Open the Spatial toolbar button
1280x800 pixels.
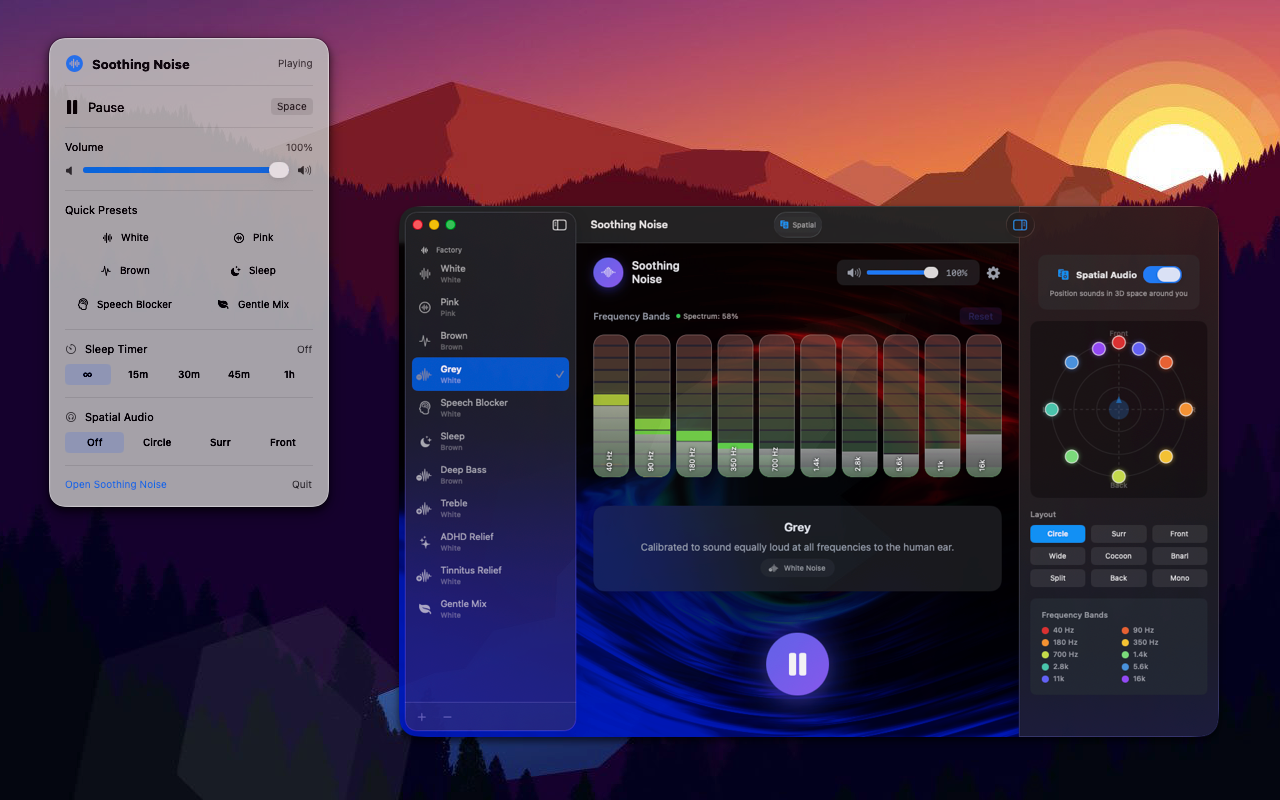click(x=798, y=225)
